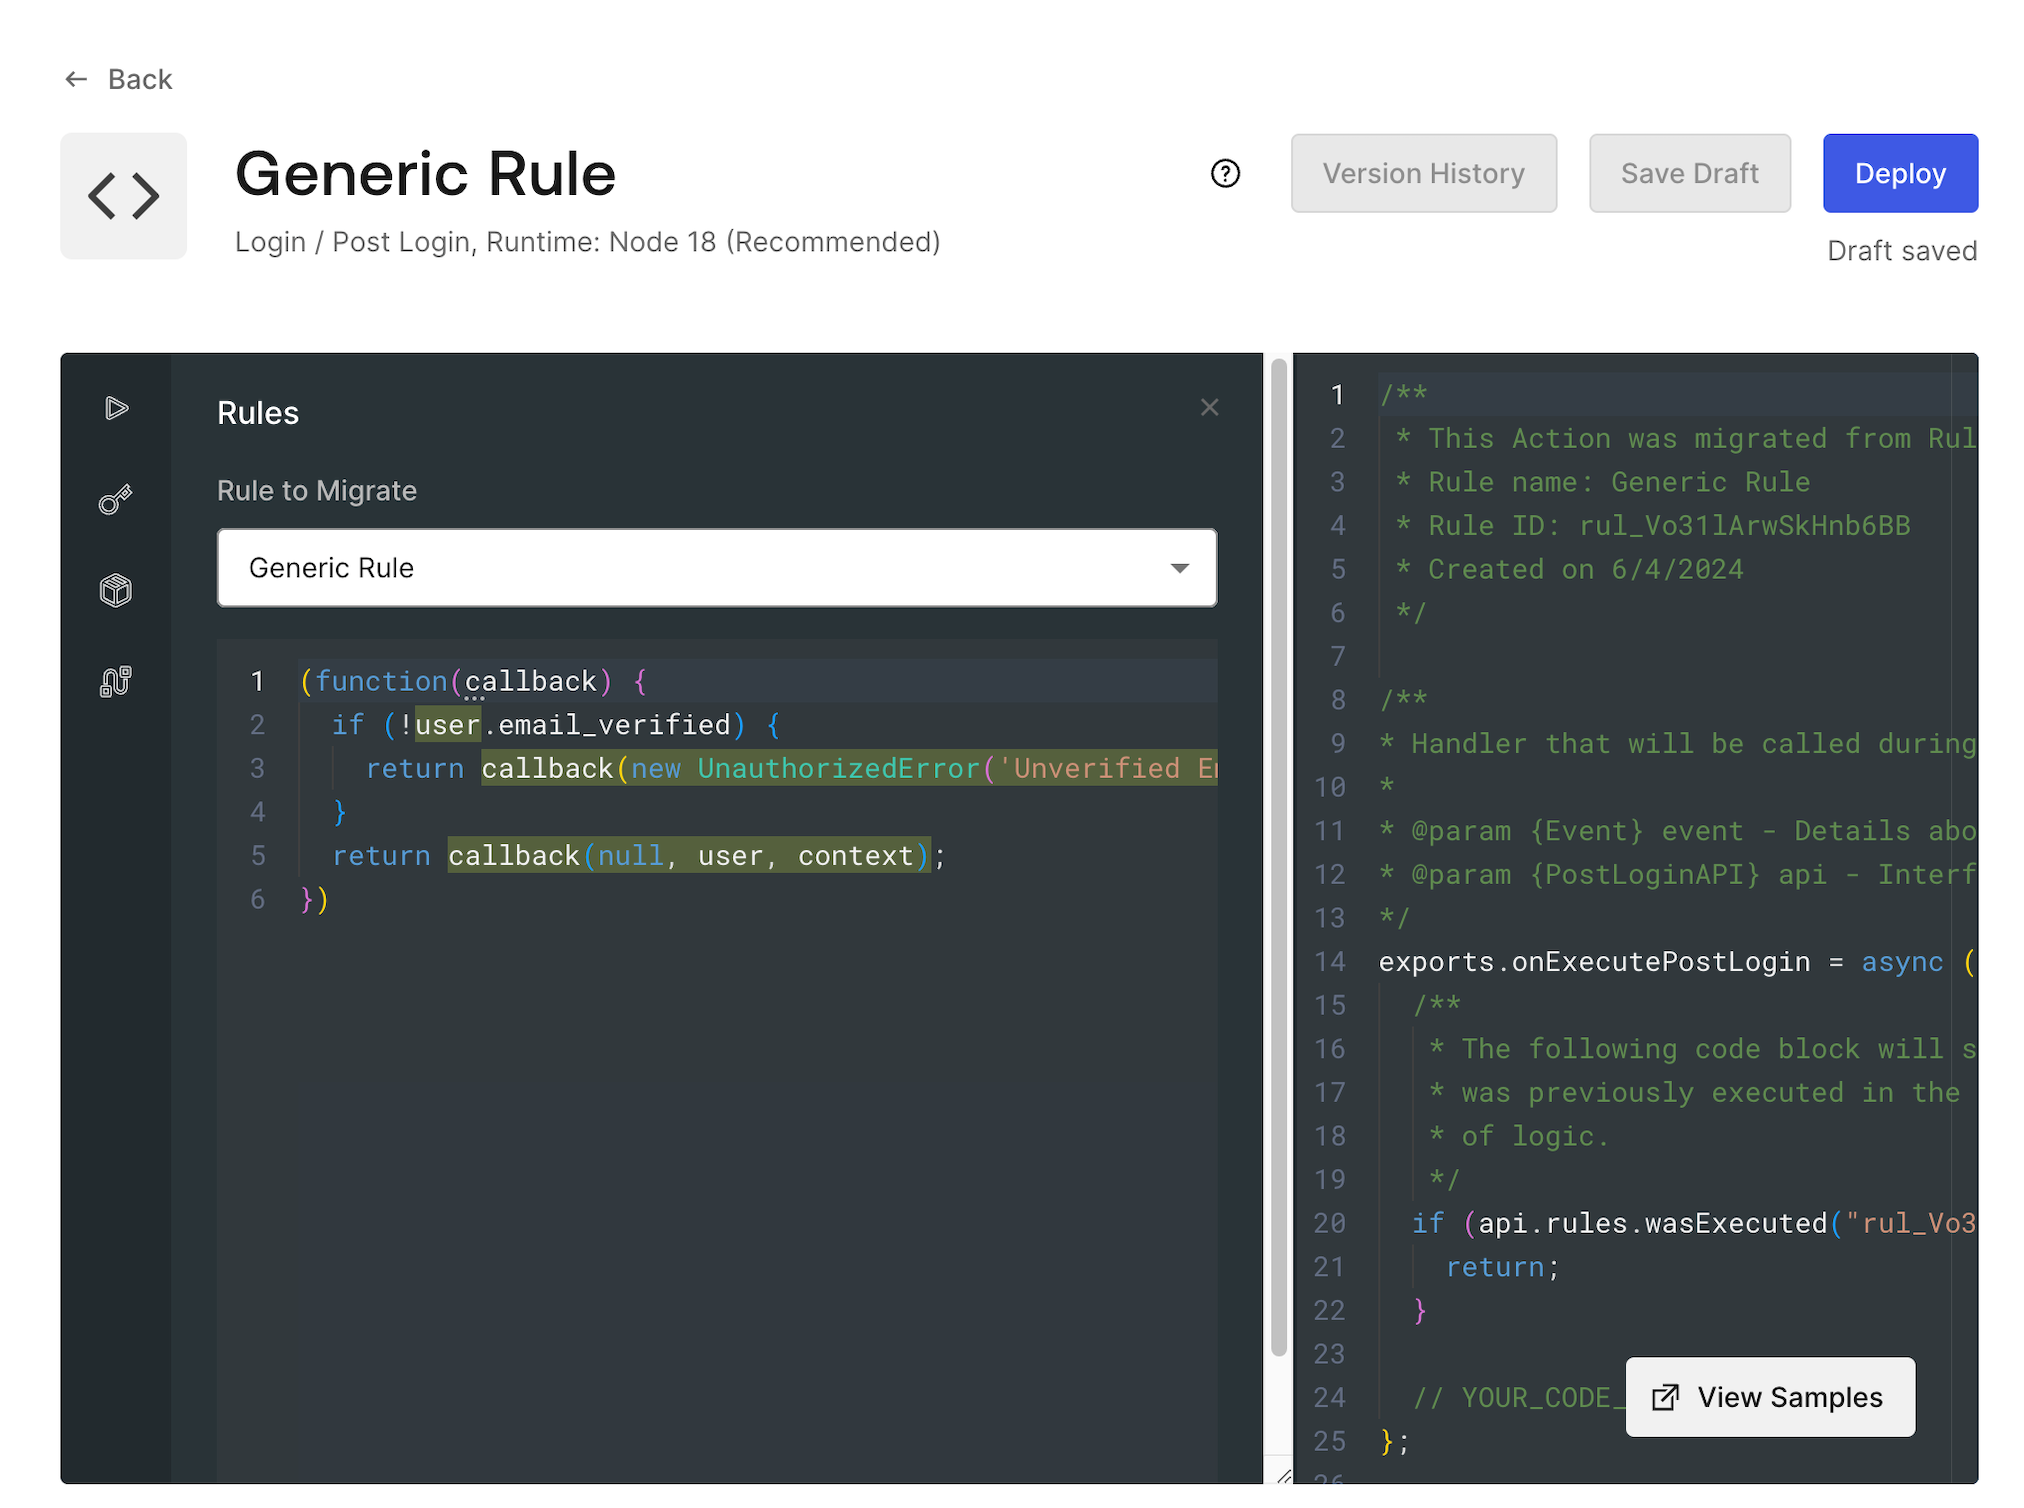This screenshot has height=1508, width=2024.
Task: Open the Secrets key icon
Action: (x=116, y=499)
